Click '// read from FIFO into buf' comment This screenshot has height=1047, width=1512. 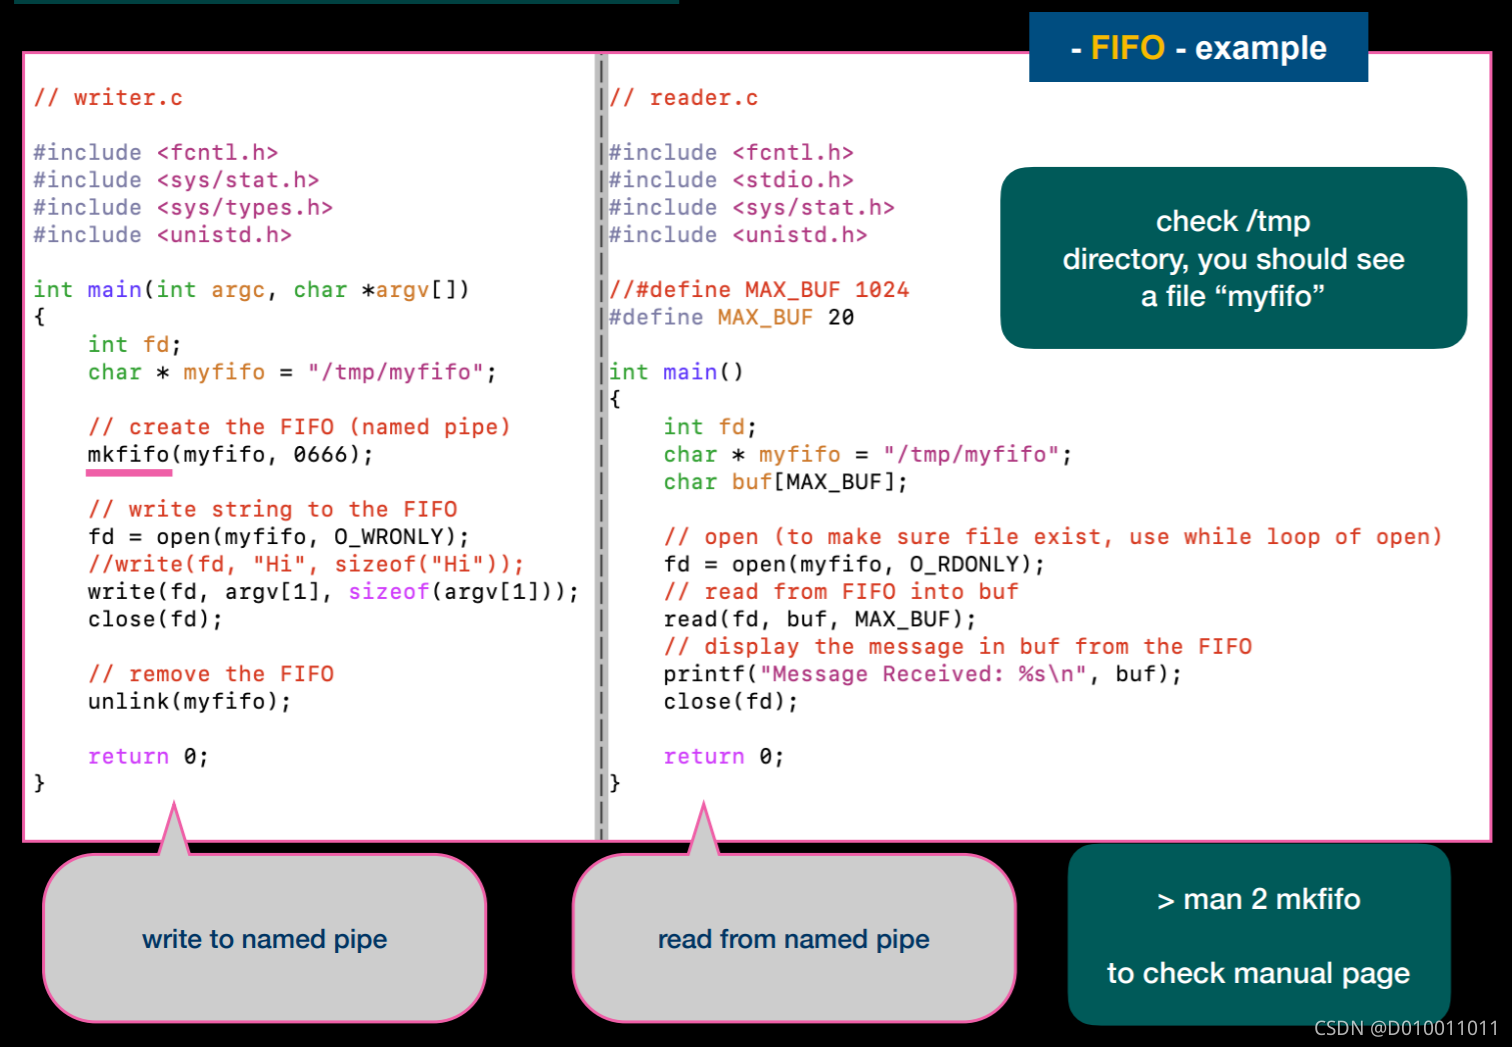tap(841, 592)
